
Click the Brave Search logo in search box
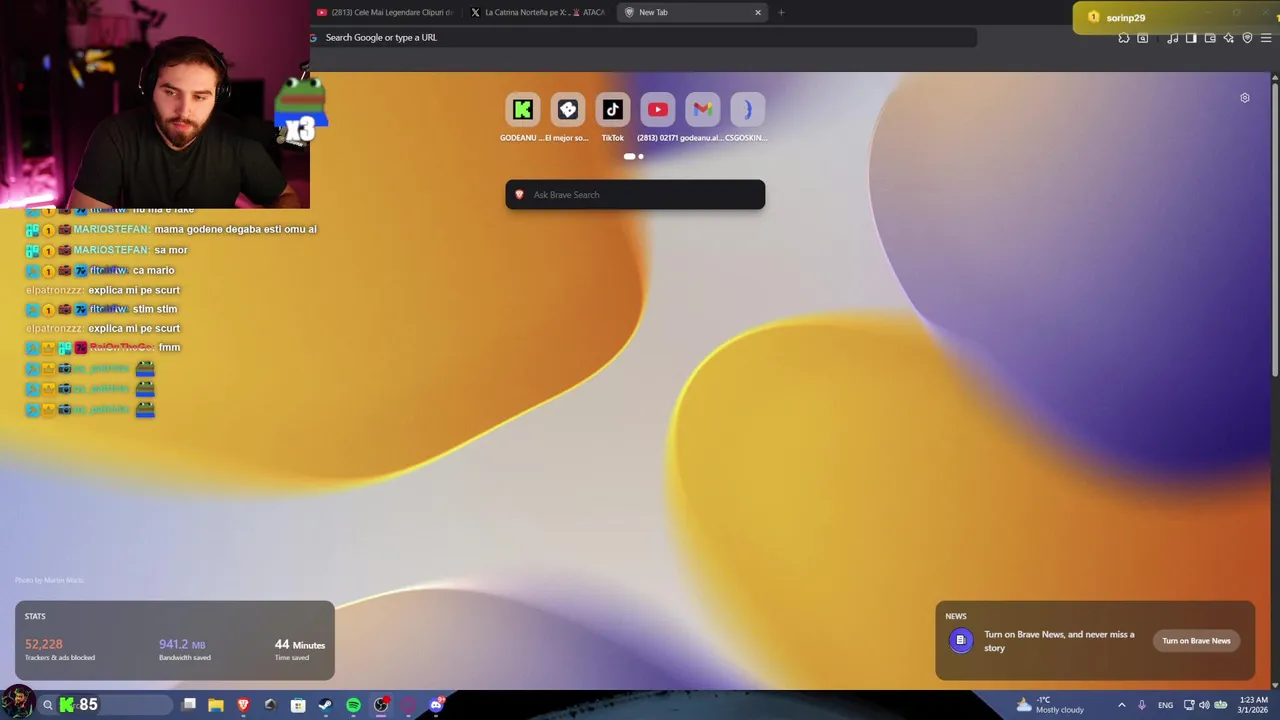[x=519, y=195]
